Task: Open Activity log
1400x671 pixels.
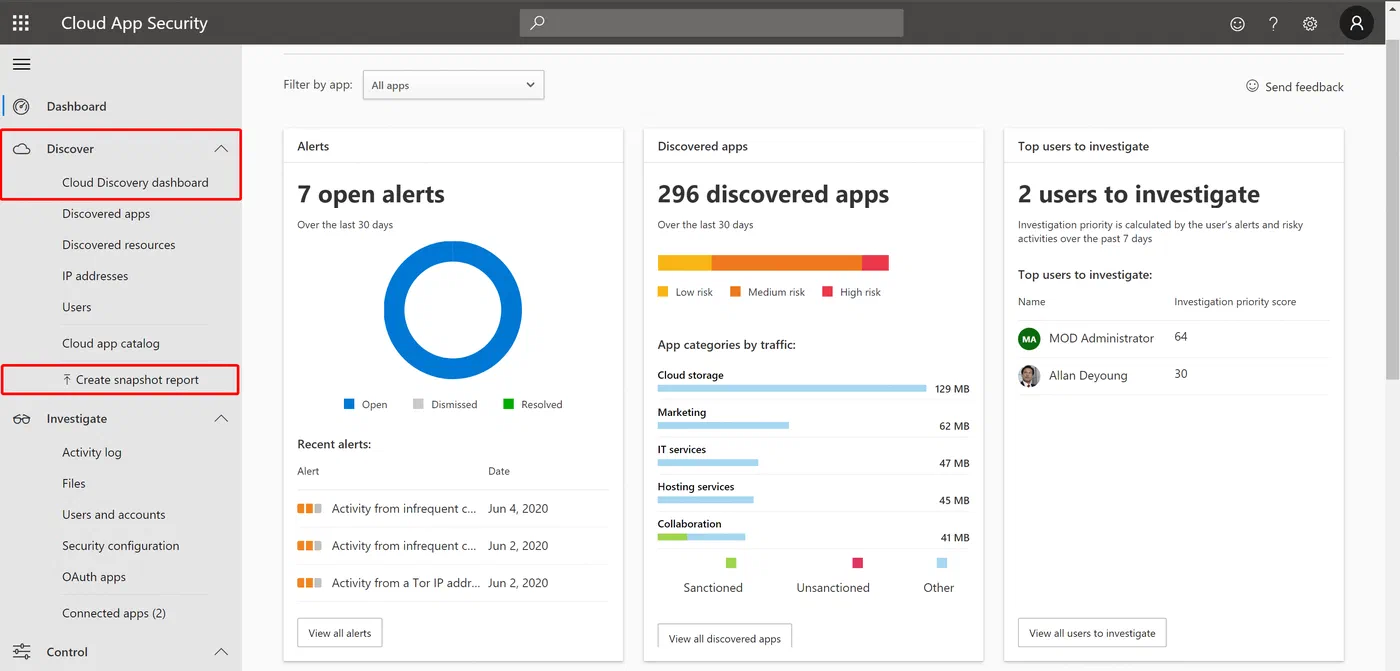Action: coord(92,452)
